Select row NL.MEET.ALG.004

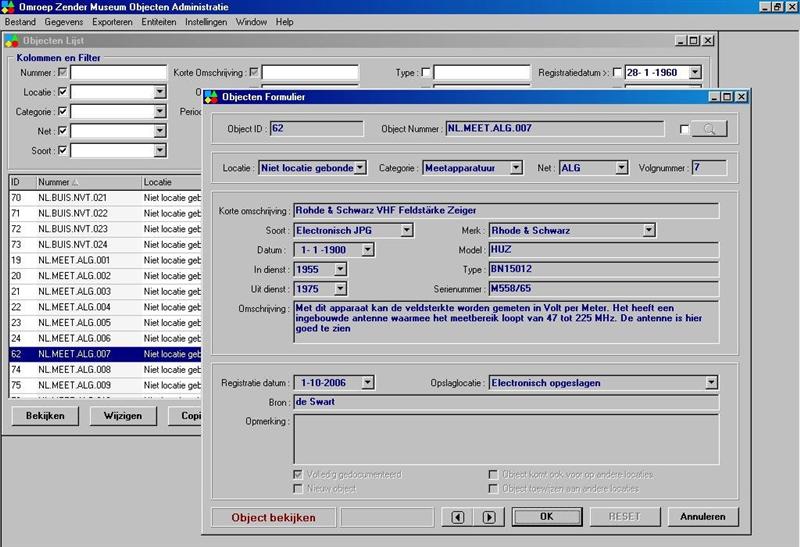105,307
